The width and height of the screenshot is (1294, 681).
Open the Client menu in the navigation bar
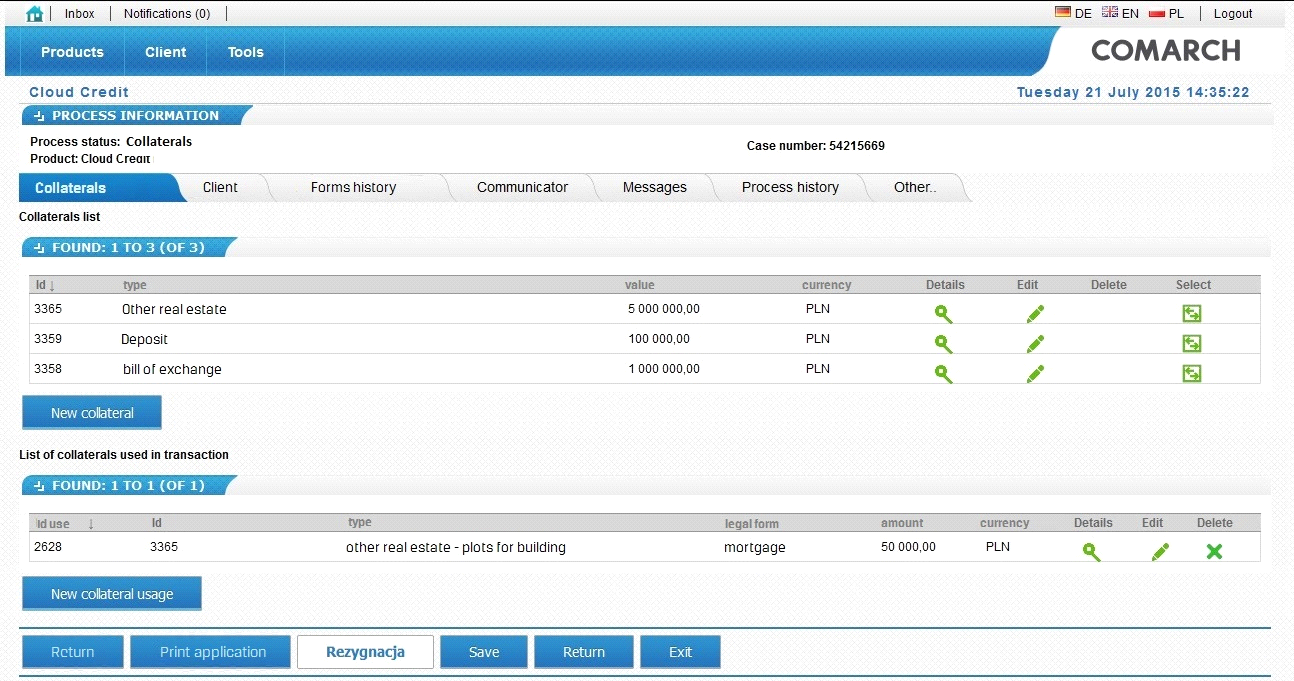tap(165, 52)
